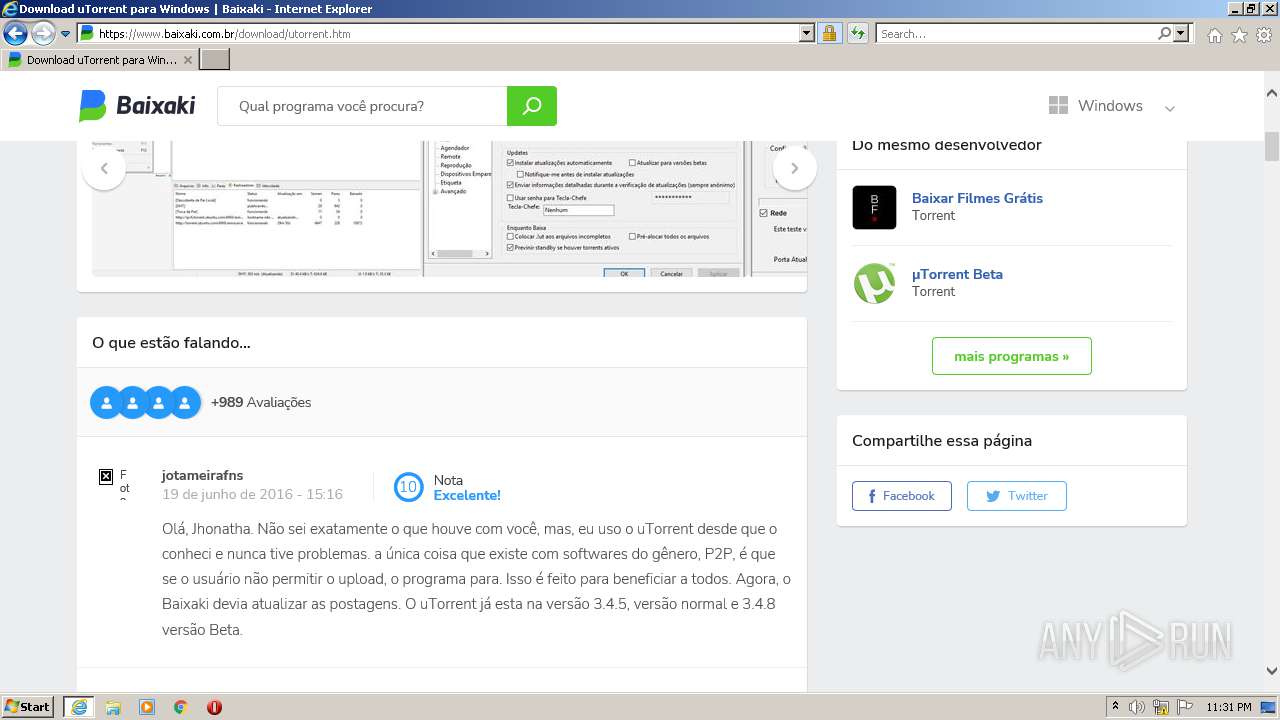1280x720 pixels.
Task: Open the Windows Start menu
Action: [28, 706]
